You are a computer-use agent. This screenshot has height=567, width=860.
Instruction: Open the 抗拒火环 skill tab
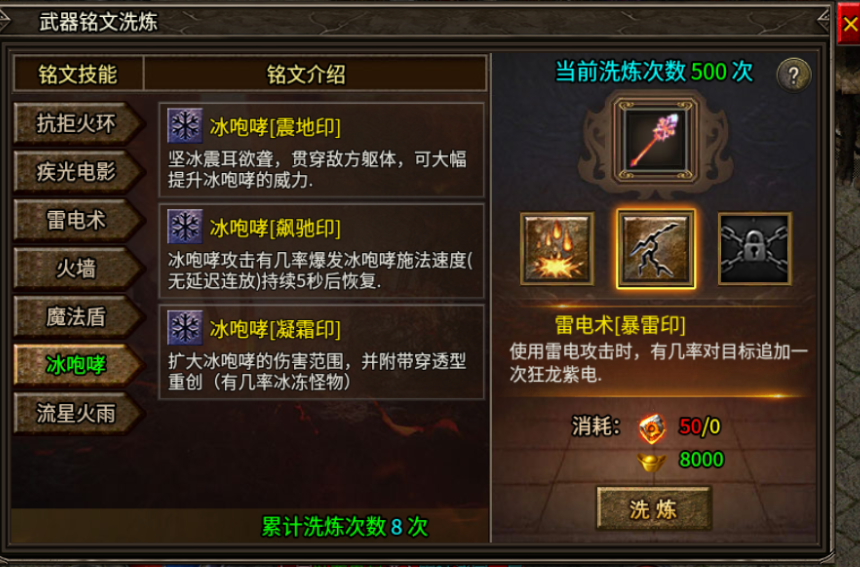pos(77,124)
